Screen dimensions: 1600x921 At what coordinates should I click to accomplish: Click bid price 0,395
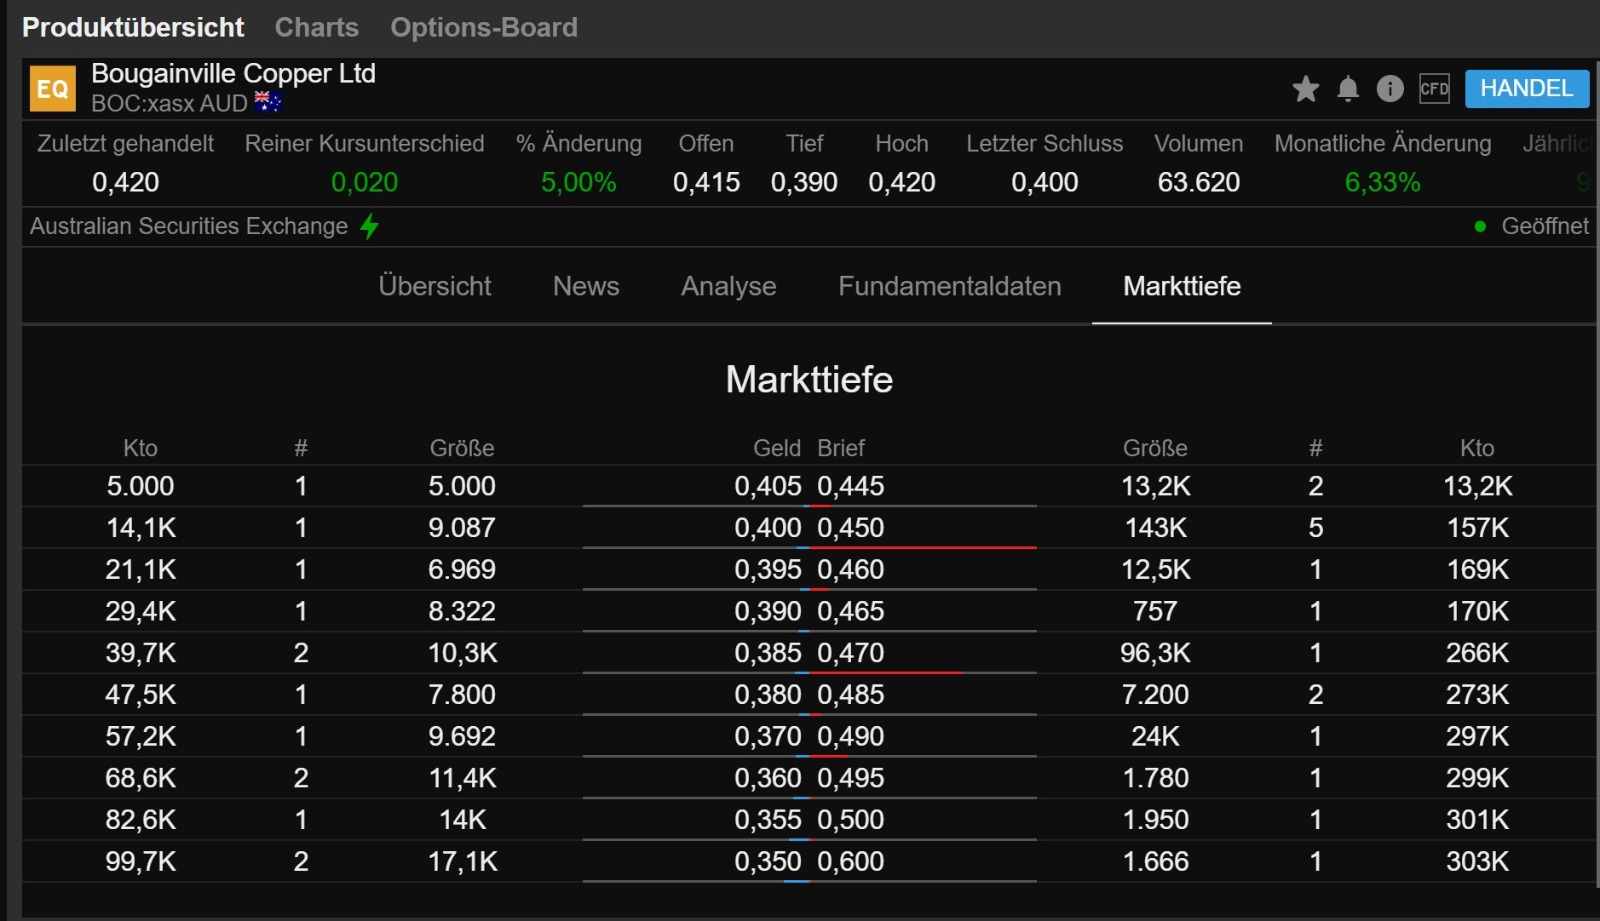pyautogui.click(x=768, y=569)
